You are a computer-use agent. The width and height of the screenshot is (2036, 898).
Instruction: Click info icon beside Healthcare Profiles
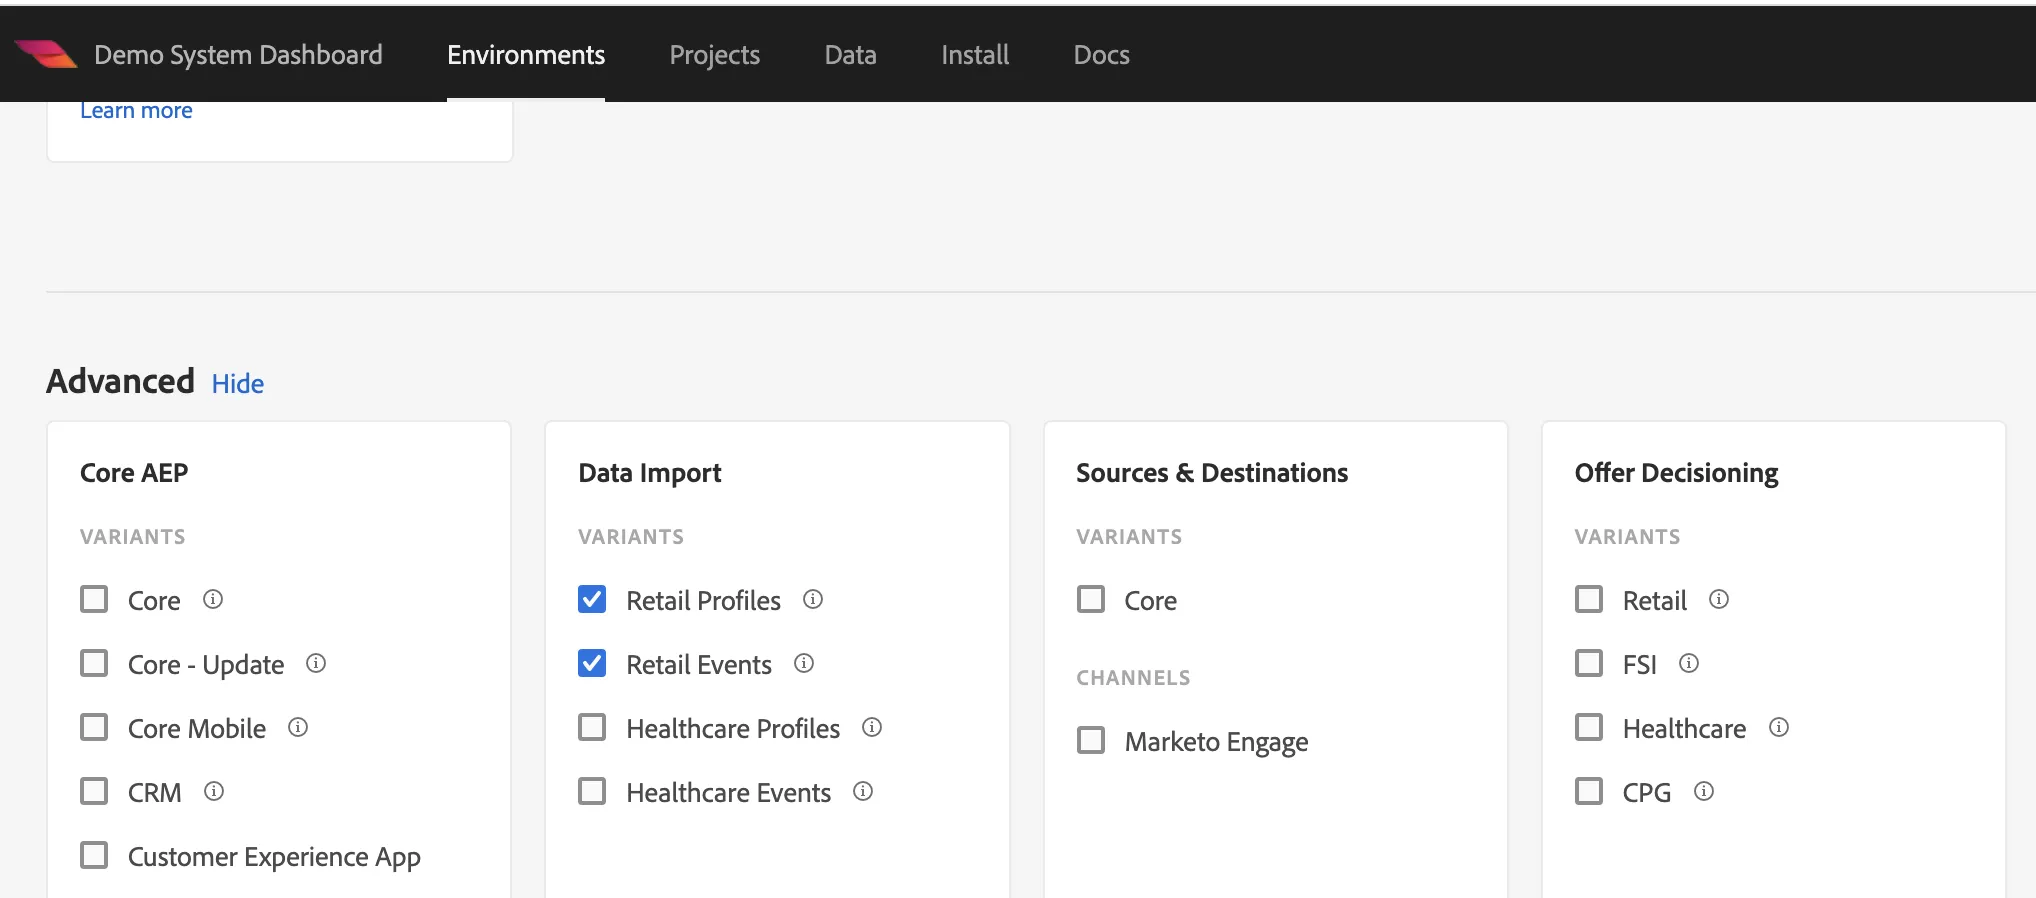[872, 727]
